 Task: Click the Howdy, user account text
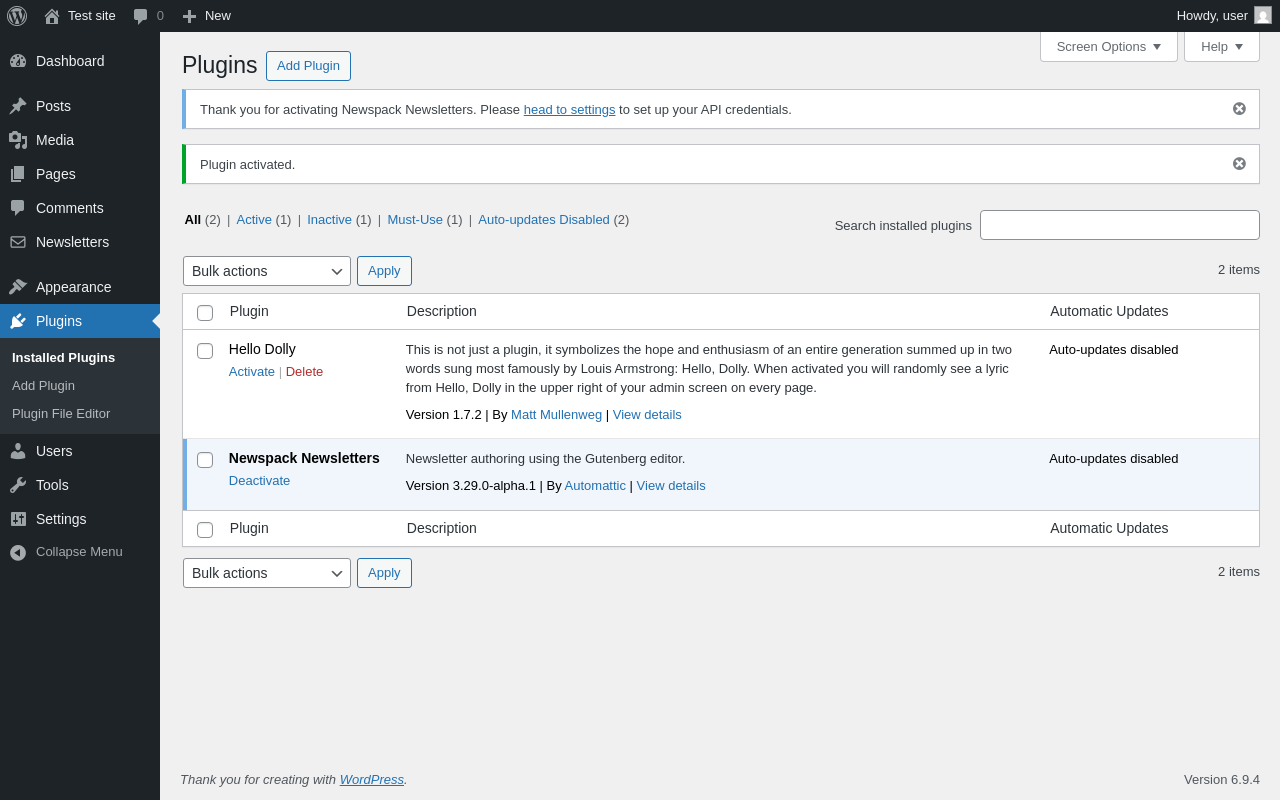click(1212, 15)
